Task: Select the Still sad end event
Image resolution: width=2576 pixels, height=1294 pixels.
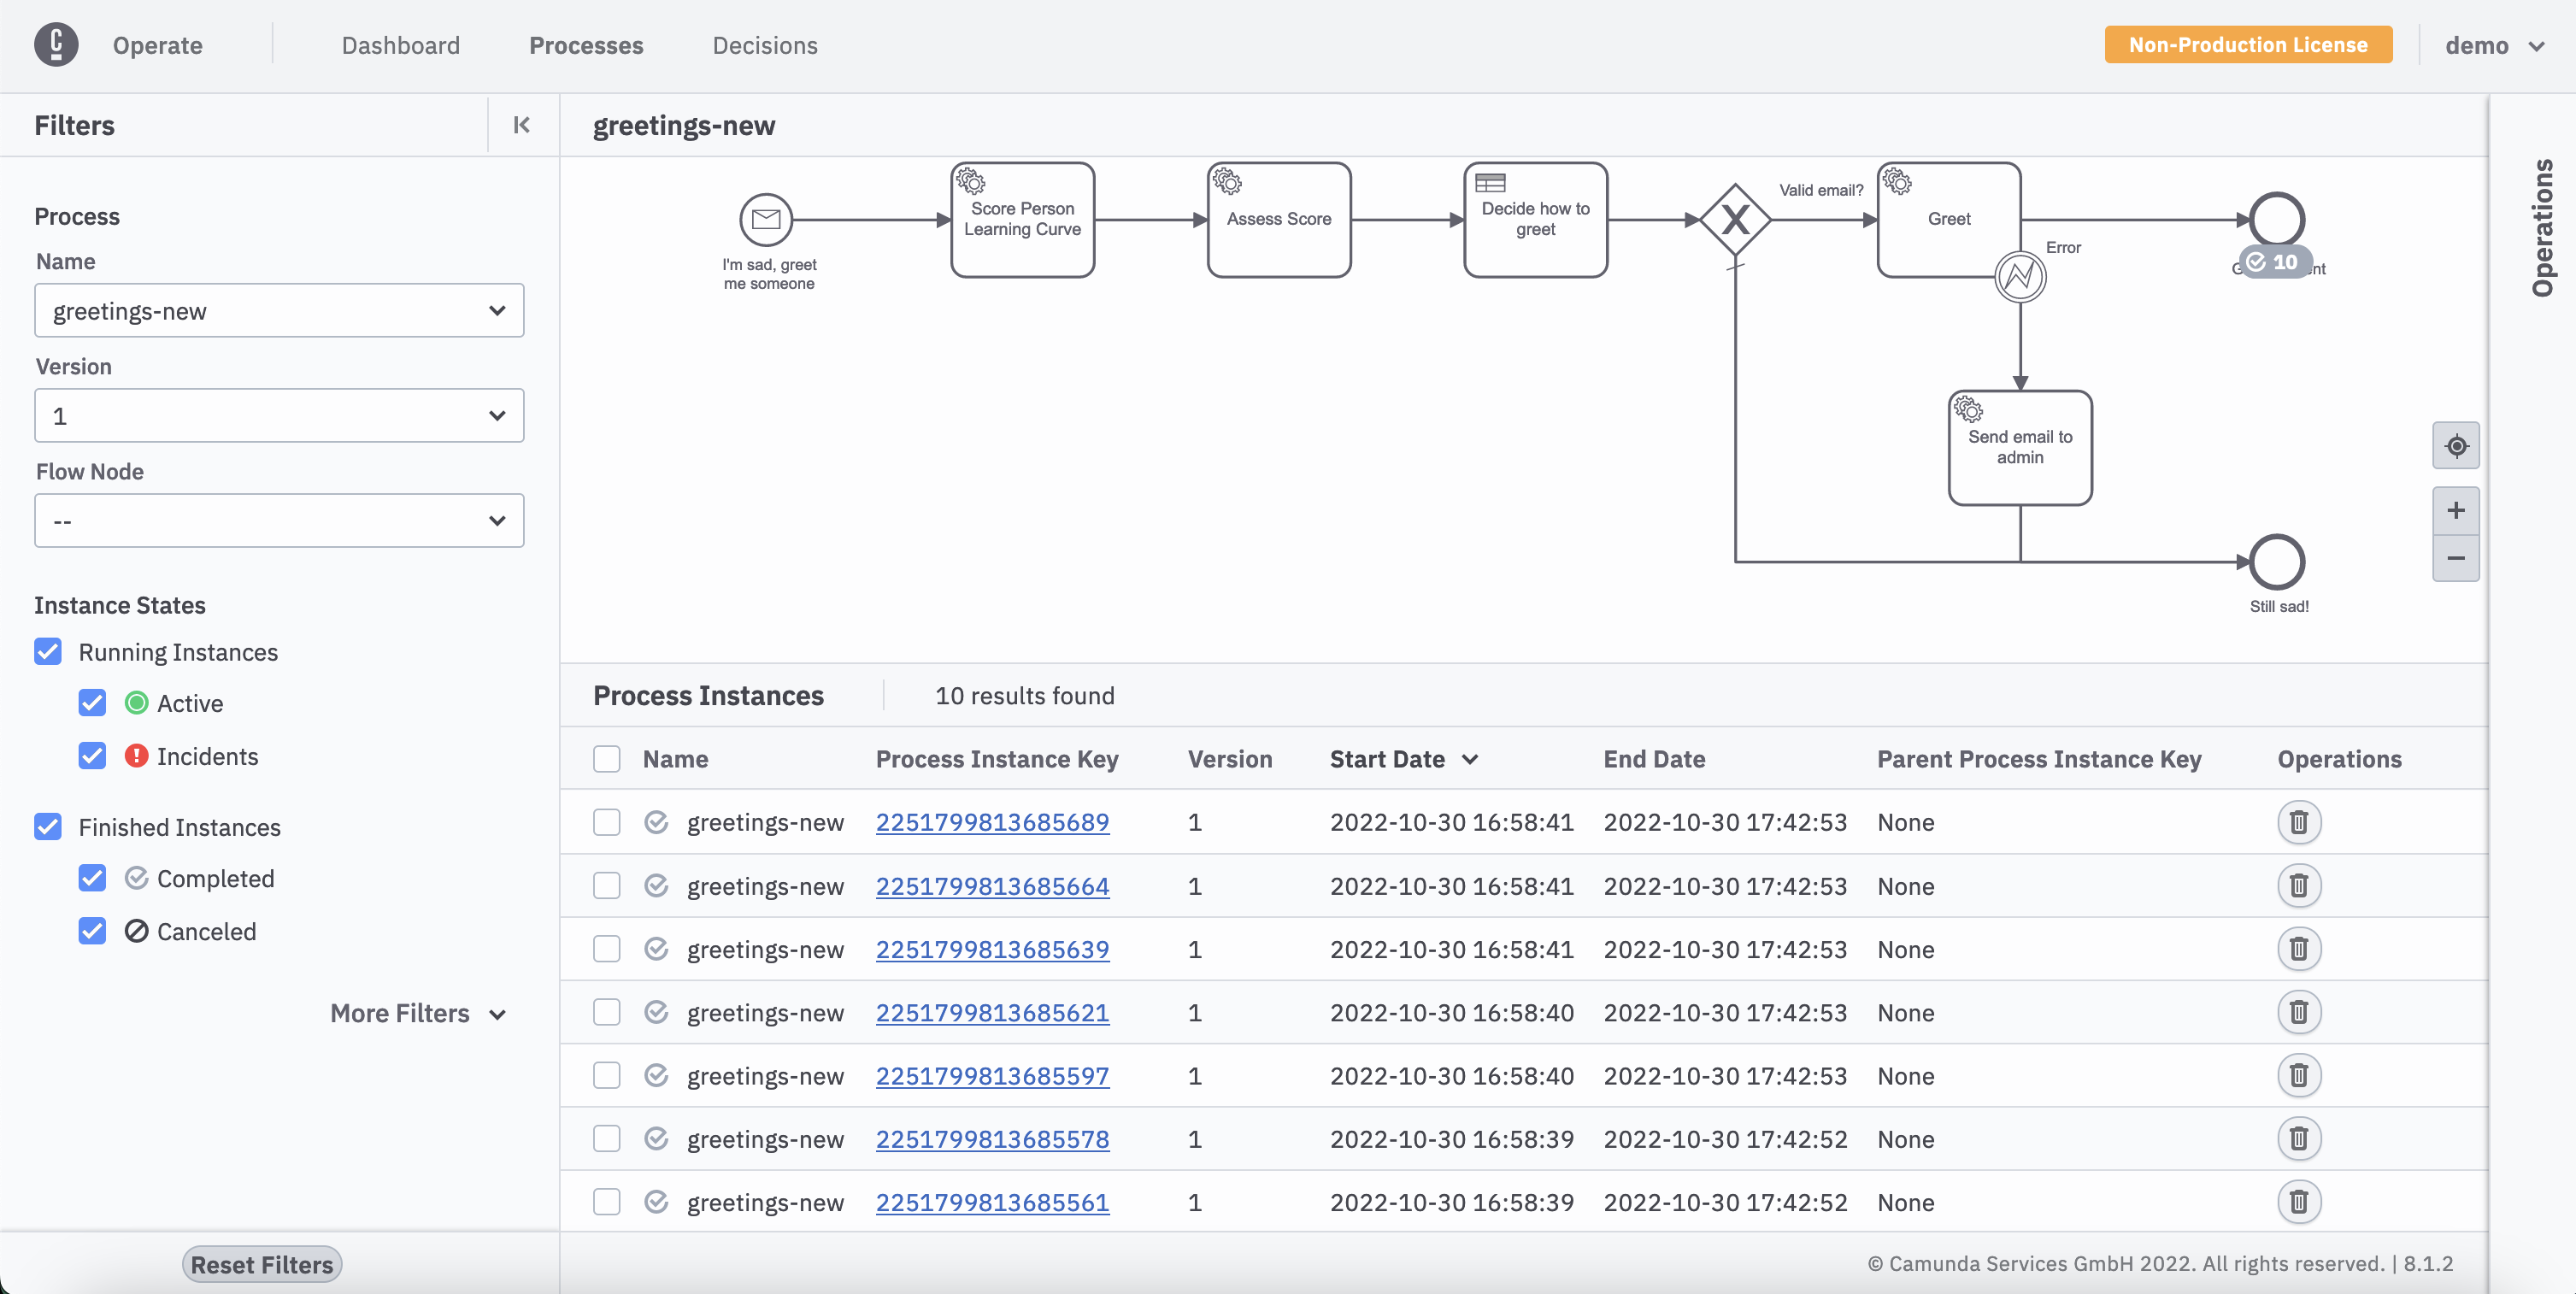Action: click(2277, 561)
